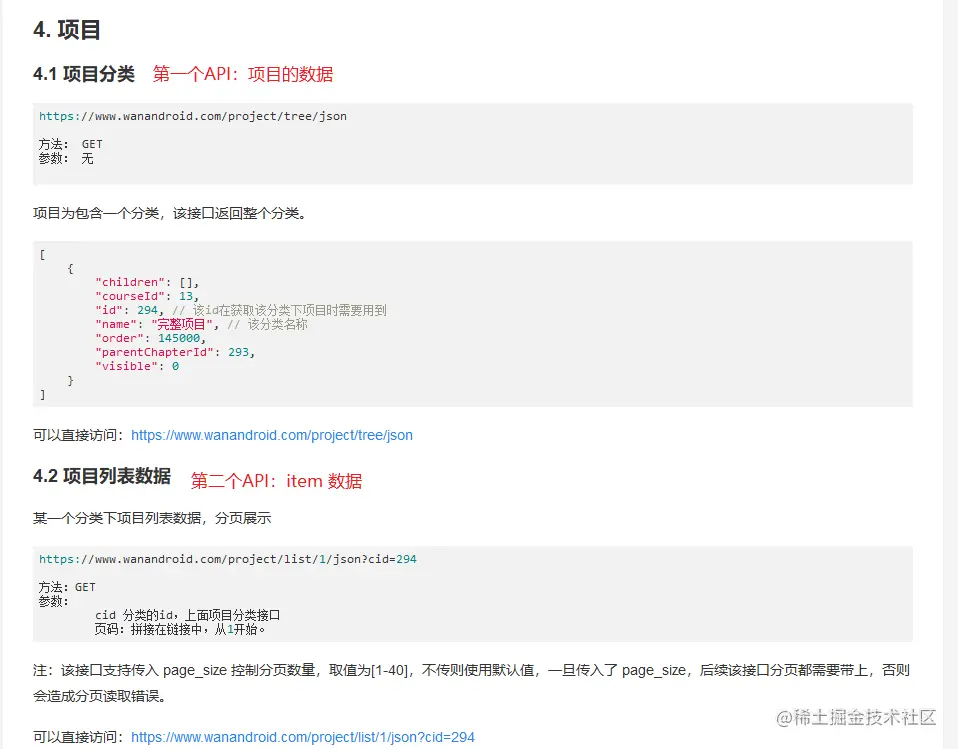
Task: Click the JSON field "courseId" value 13
Action: tap(186, 296)
